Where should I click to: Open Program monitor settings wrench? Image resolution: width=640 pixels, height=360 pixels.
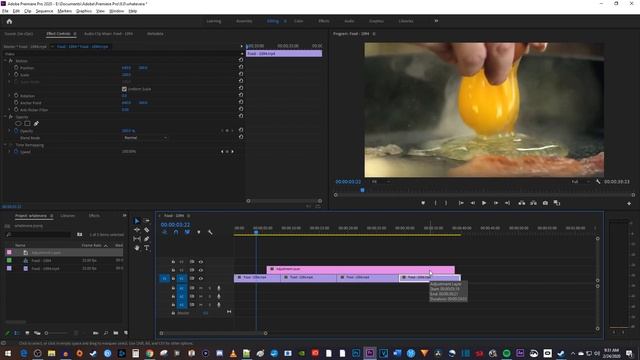tap(598, 182)
